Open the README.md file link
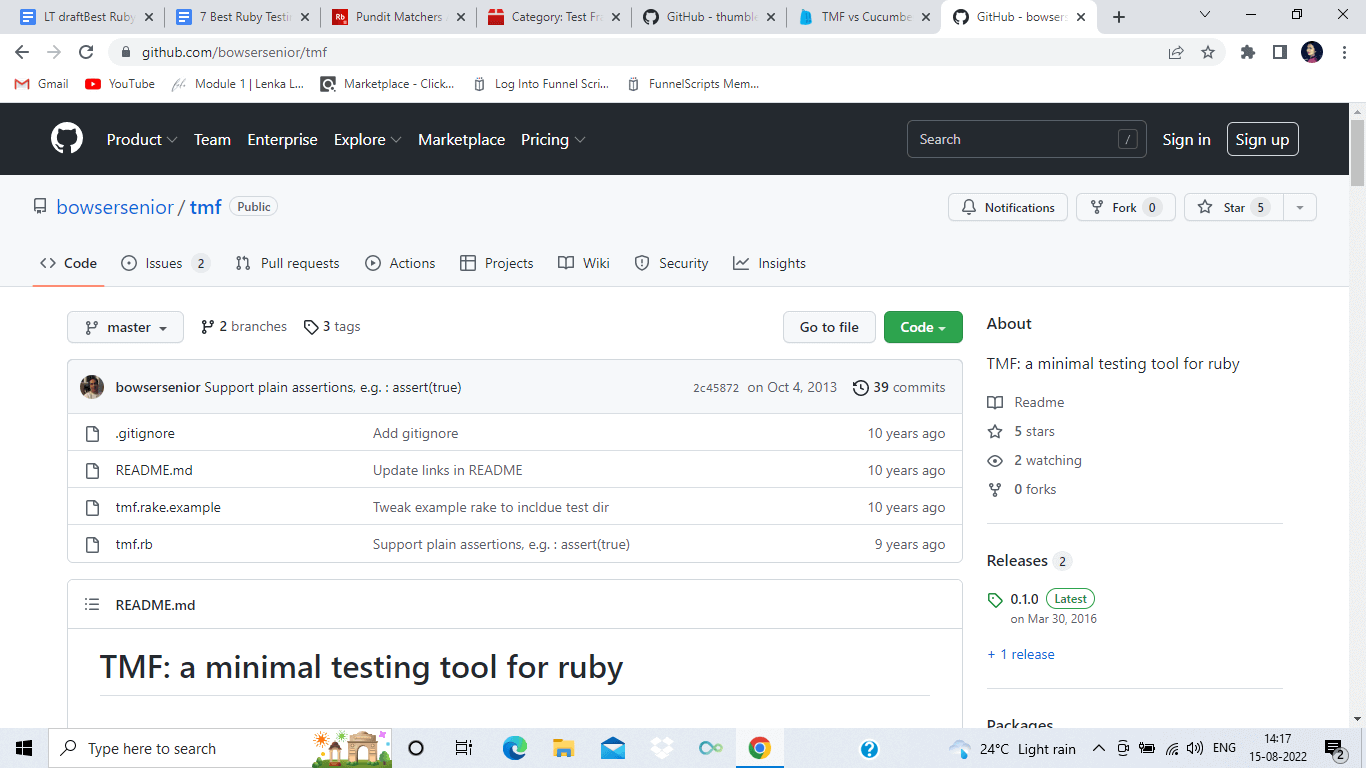Screen dimensions: 1366x768 (x=154, y=470)
